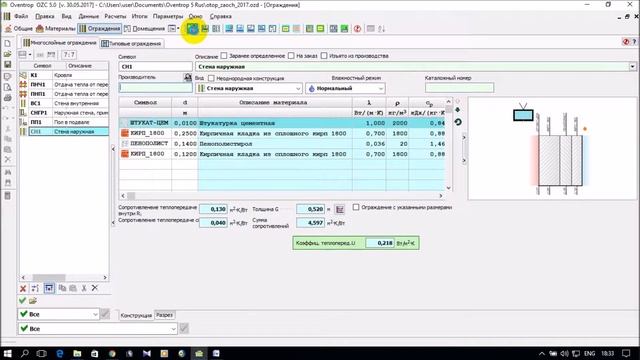
Task: Click the paste icon in list bottom toolbar
Action: (73, 288)
